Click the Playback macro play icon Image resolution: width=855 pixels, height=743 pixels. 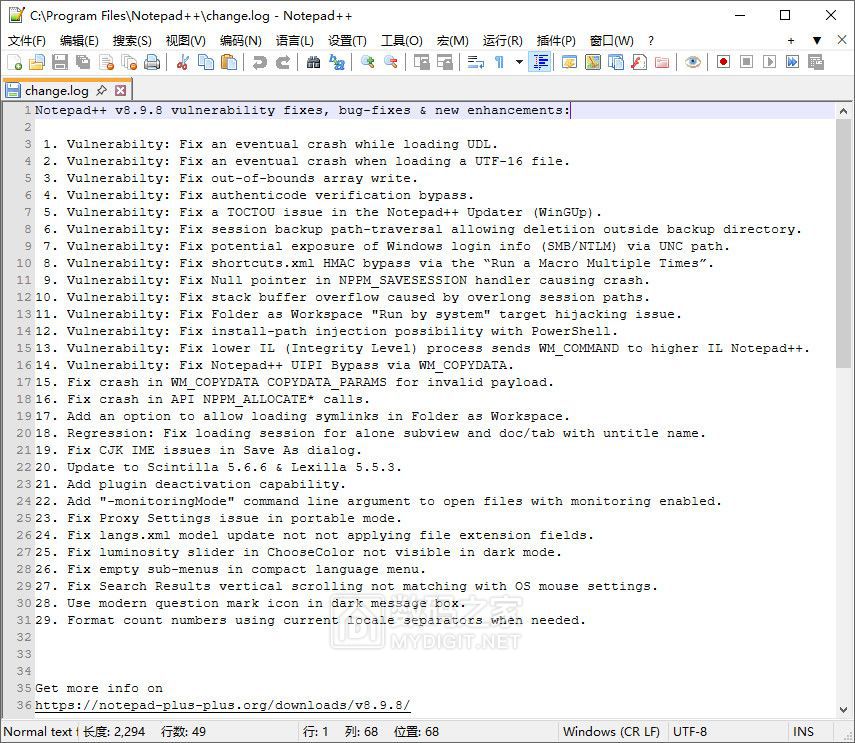pos(769,62)
